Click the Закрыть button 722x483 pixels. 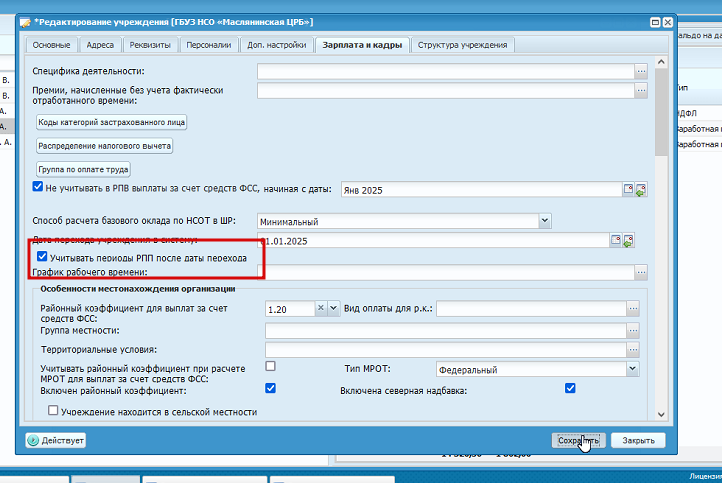[638, 441]
